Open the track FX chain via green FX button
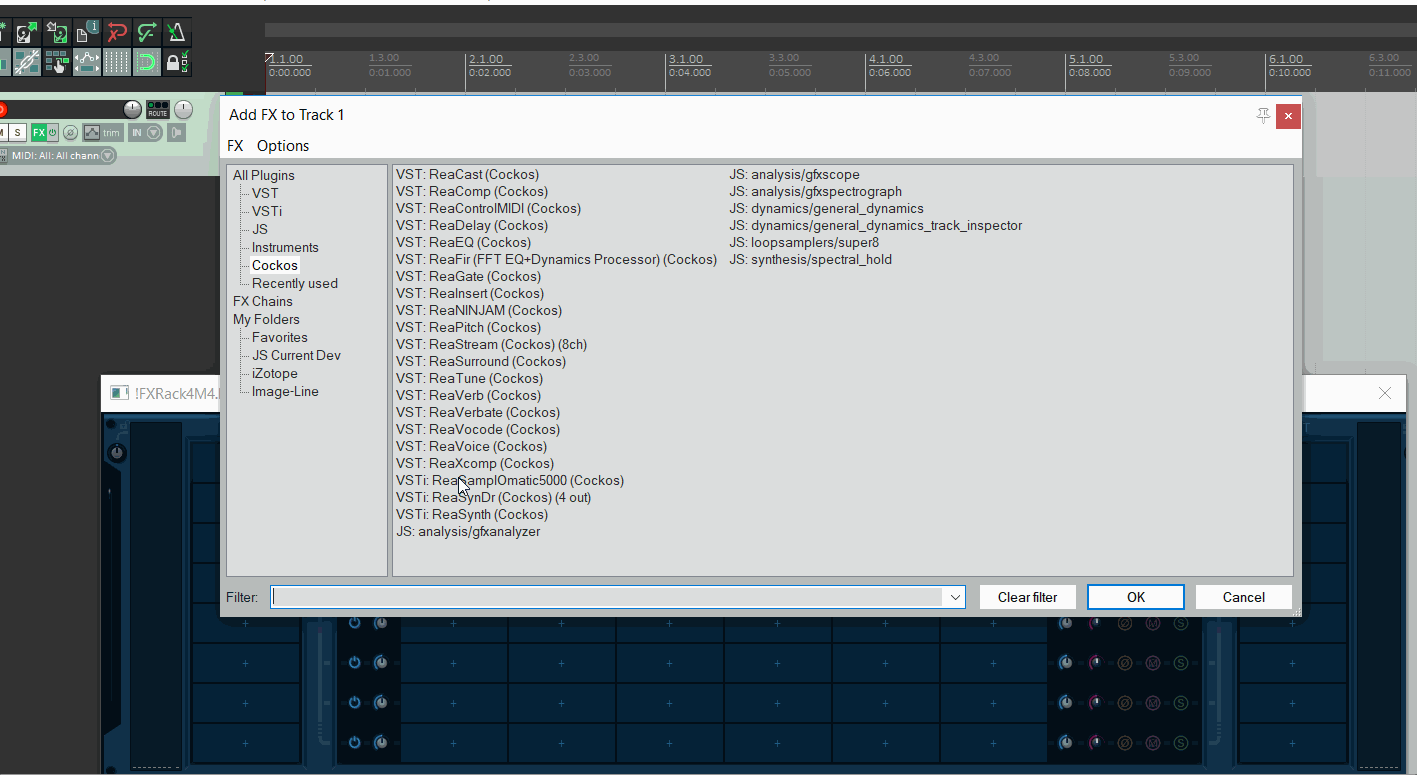This screenshot has height=775, width=1417. (x=38, y=132)
